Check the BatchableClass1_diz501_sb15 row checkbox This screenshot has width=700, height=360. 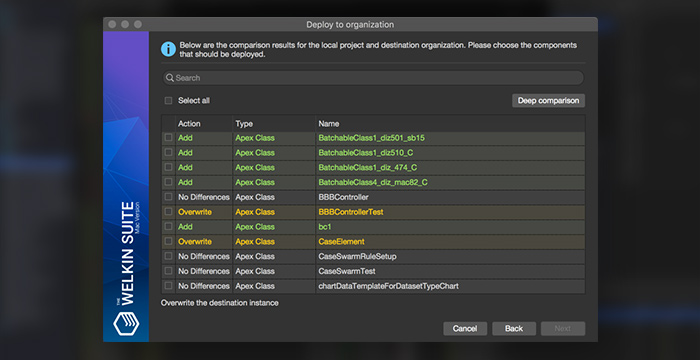pos(168,138)
